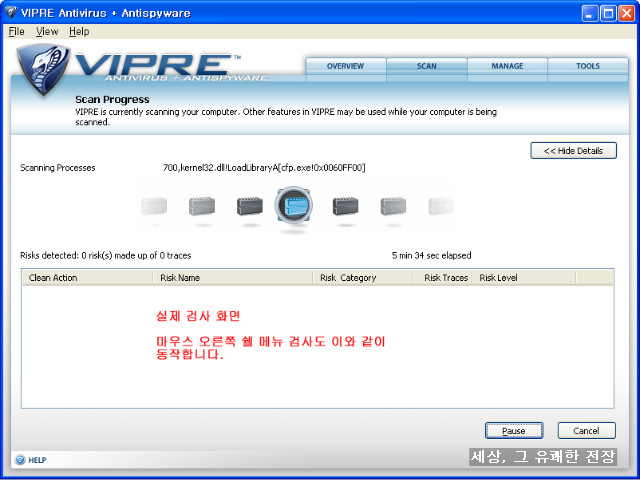Click the blue question mark help icon
Image resolution: width=640 pixels, height=480 pixels.
[20, 460]
